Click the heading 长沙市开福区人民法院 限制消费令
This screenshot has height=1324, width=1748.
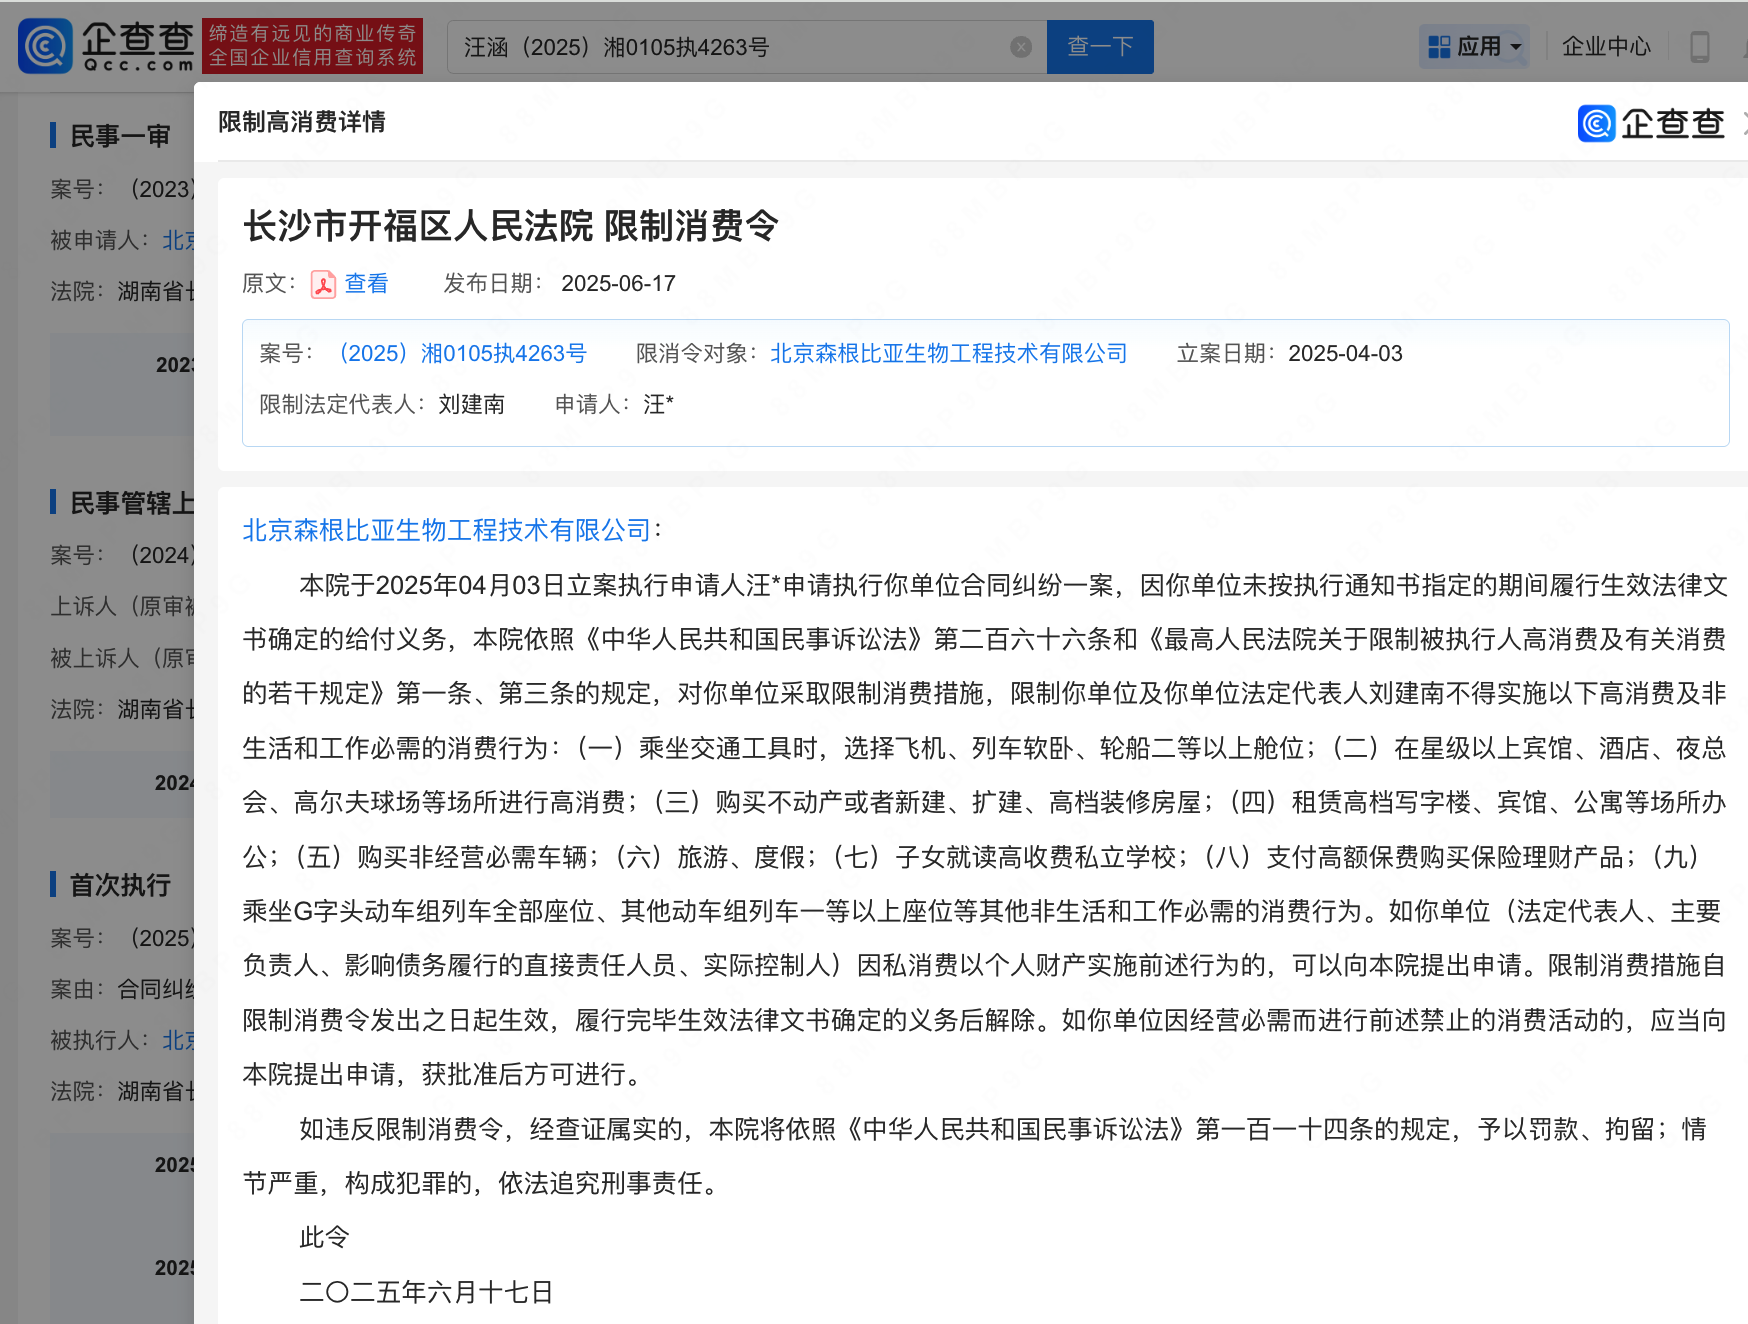(511, 226)
